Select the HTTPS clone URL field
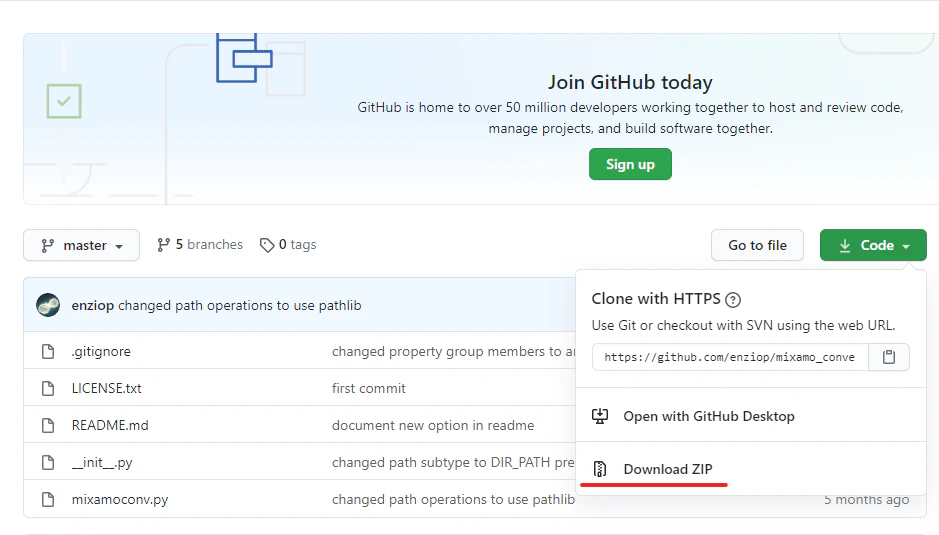 (x=730, y=357)
